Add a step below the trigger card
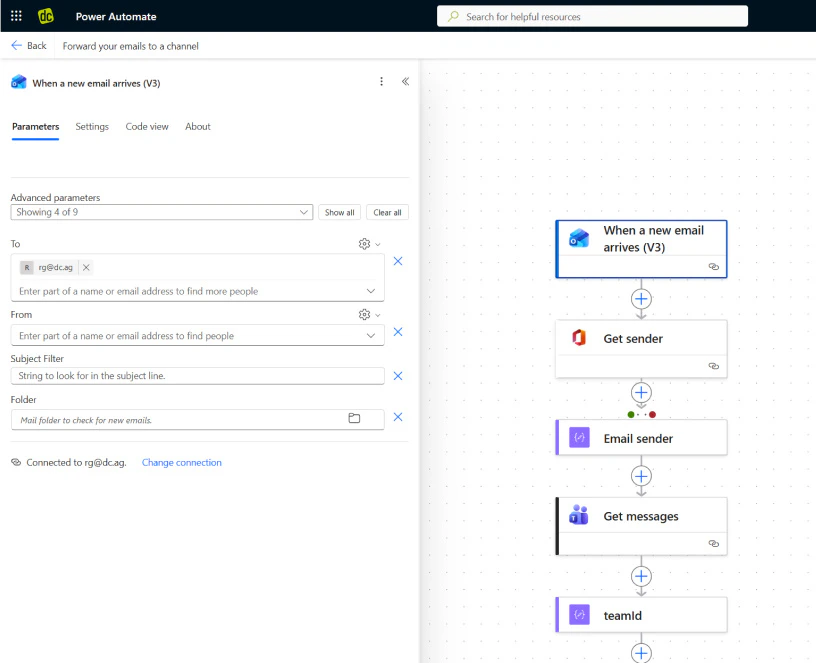 641,299
